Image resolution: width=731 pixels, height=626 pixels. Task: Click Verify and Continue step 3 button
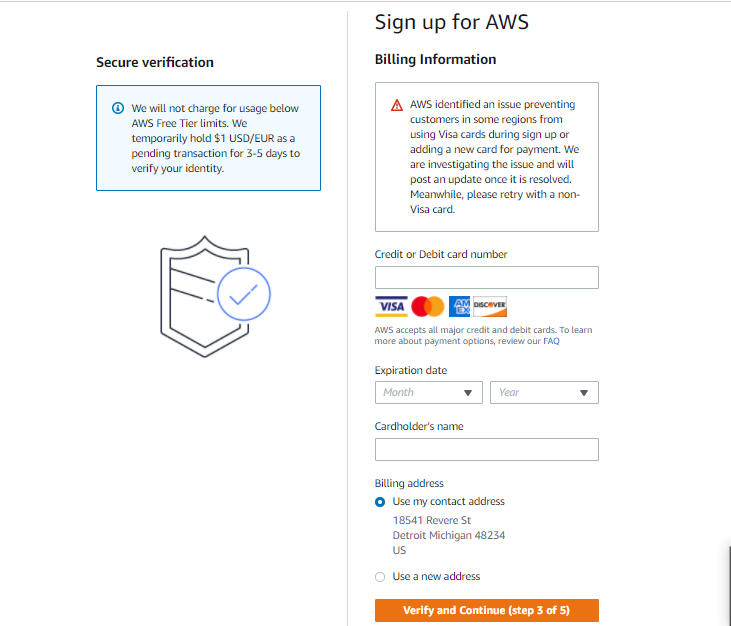(487, 610)
